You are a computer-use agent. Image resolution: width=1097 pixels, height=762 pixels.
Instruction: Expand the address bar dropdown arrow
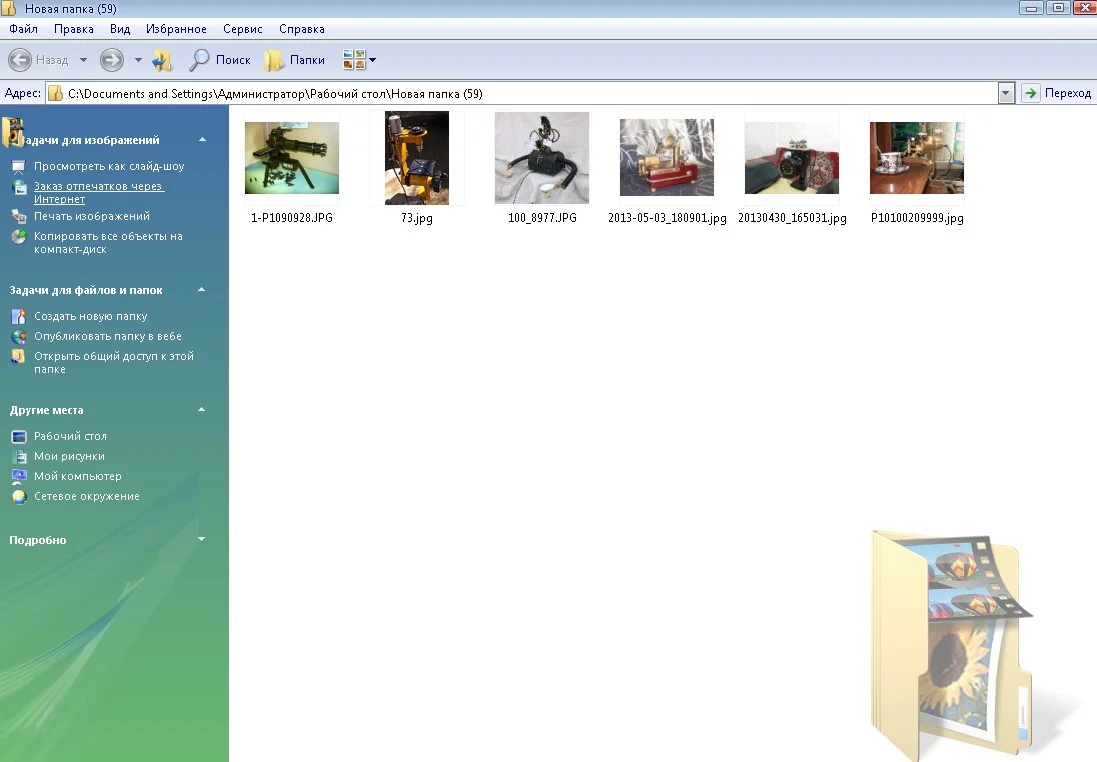point(1006,93)
